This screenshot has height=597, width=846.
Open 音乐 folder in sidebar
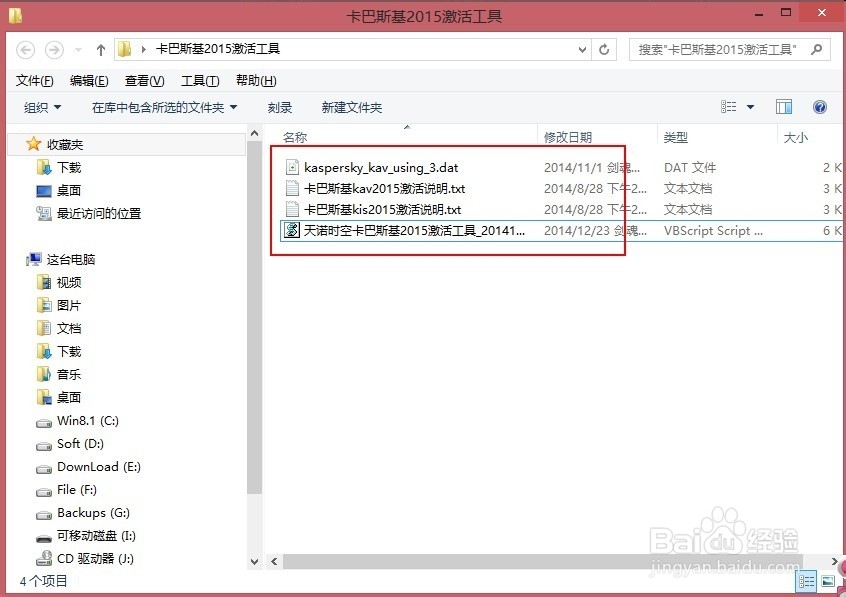click(69, 375)
